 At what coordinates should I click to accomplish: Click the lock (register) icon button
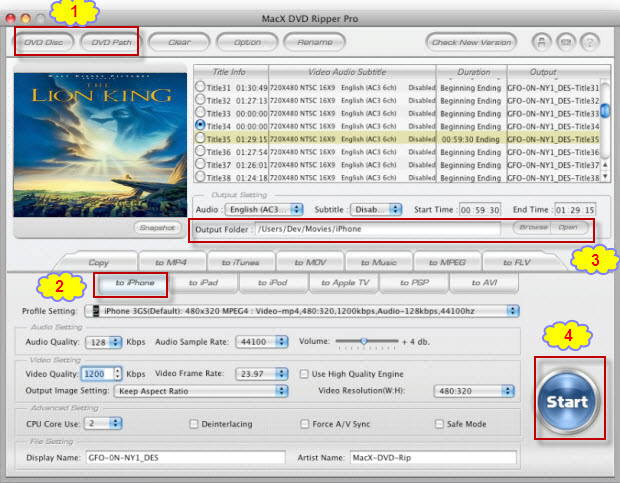point(541,42)
